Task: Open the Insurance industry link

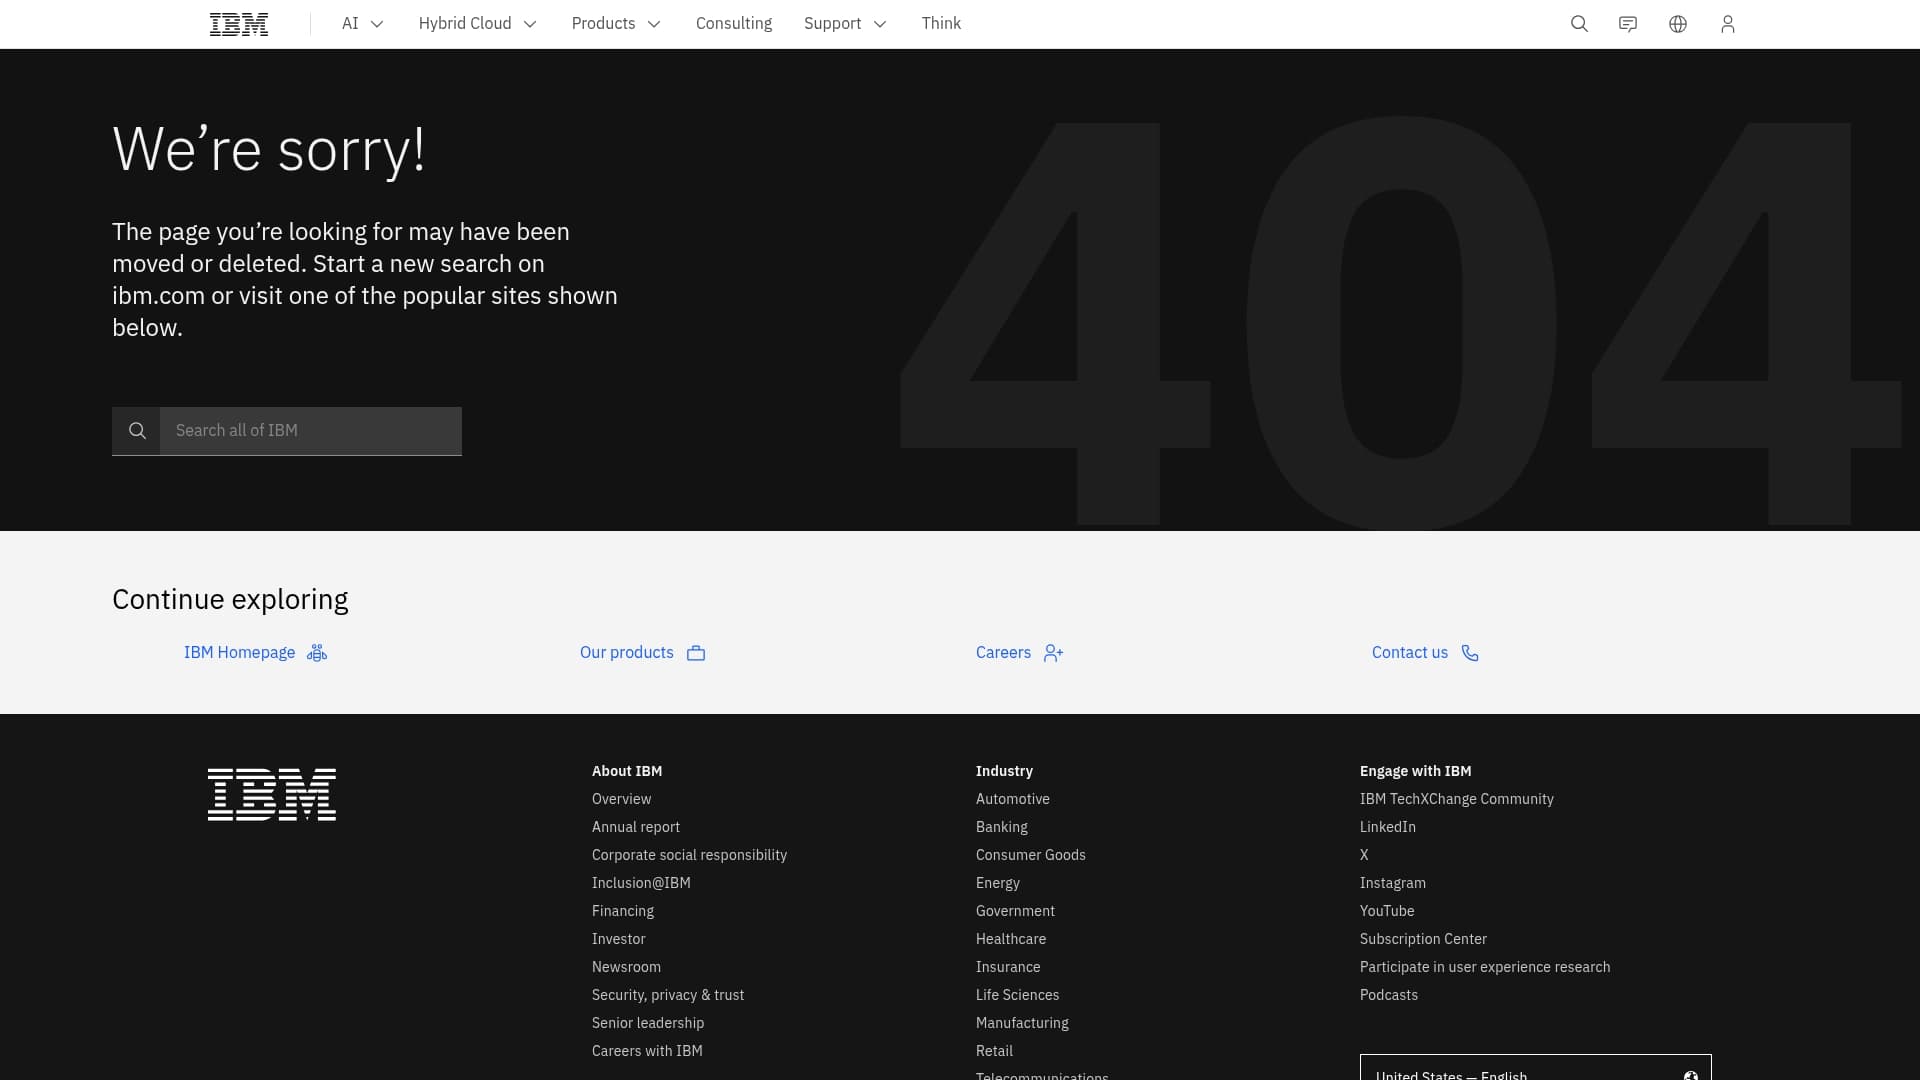Action: point(1008,967)
